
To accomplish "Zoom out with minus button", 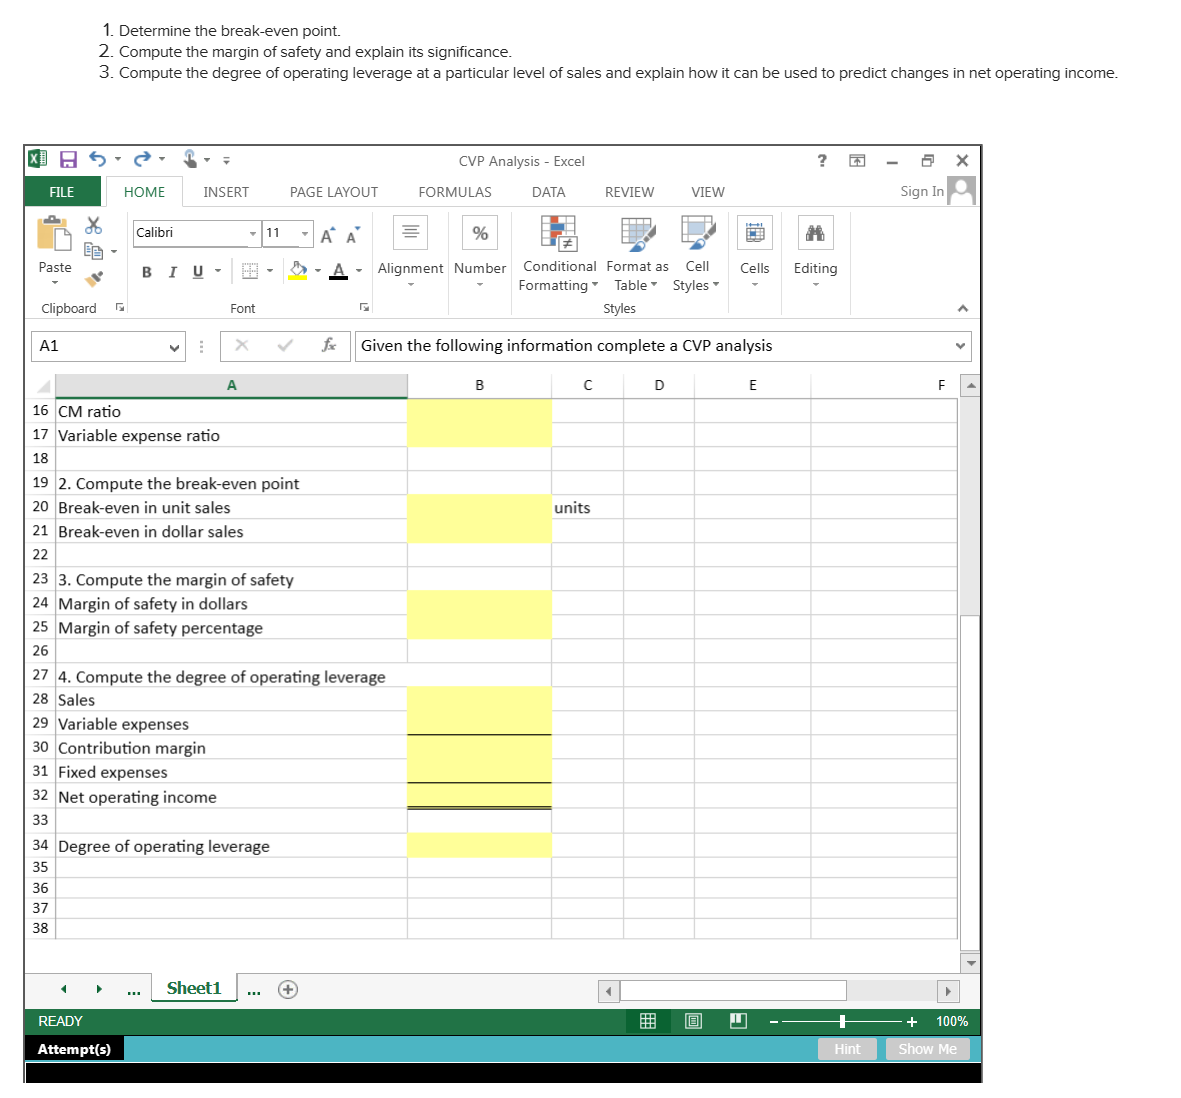I will 774,1022.
